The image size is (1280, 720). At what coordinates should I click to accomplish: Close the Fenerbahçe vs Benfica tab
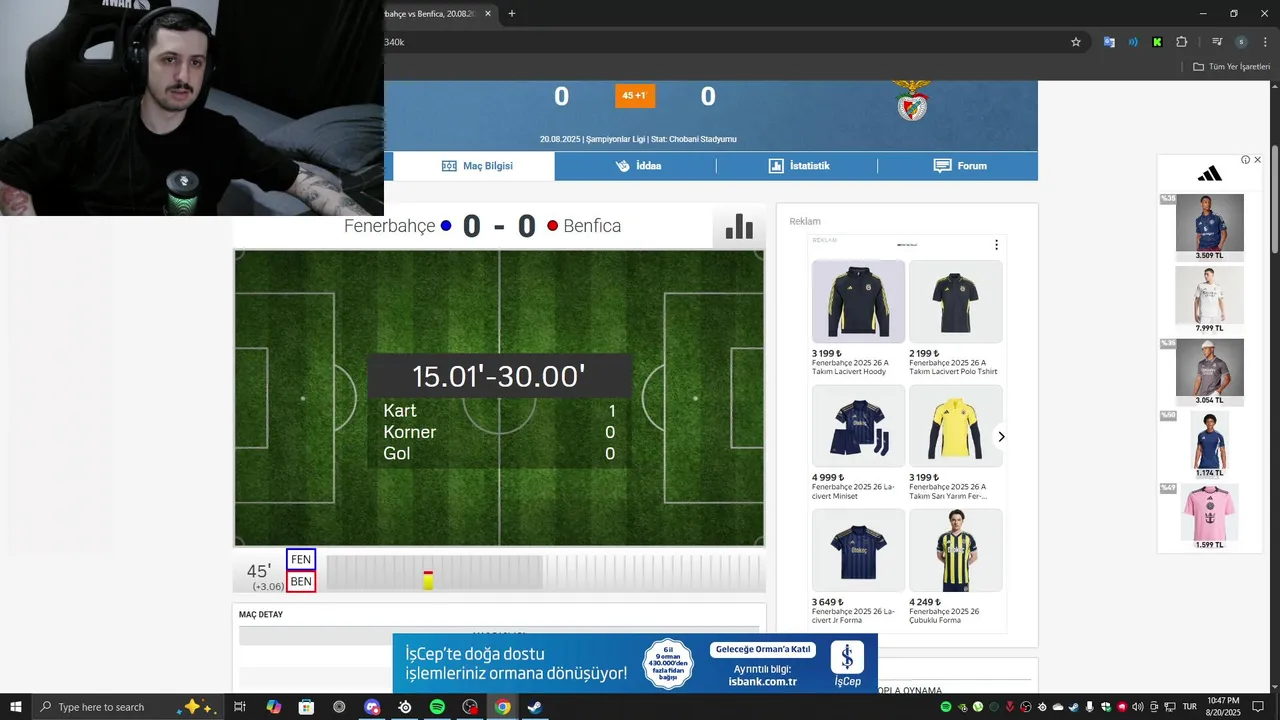click(x=487, y=14)
